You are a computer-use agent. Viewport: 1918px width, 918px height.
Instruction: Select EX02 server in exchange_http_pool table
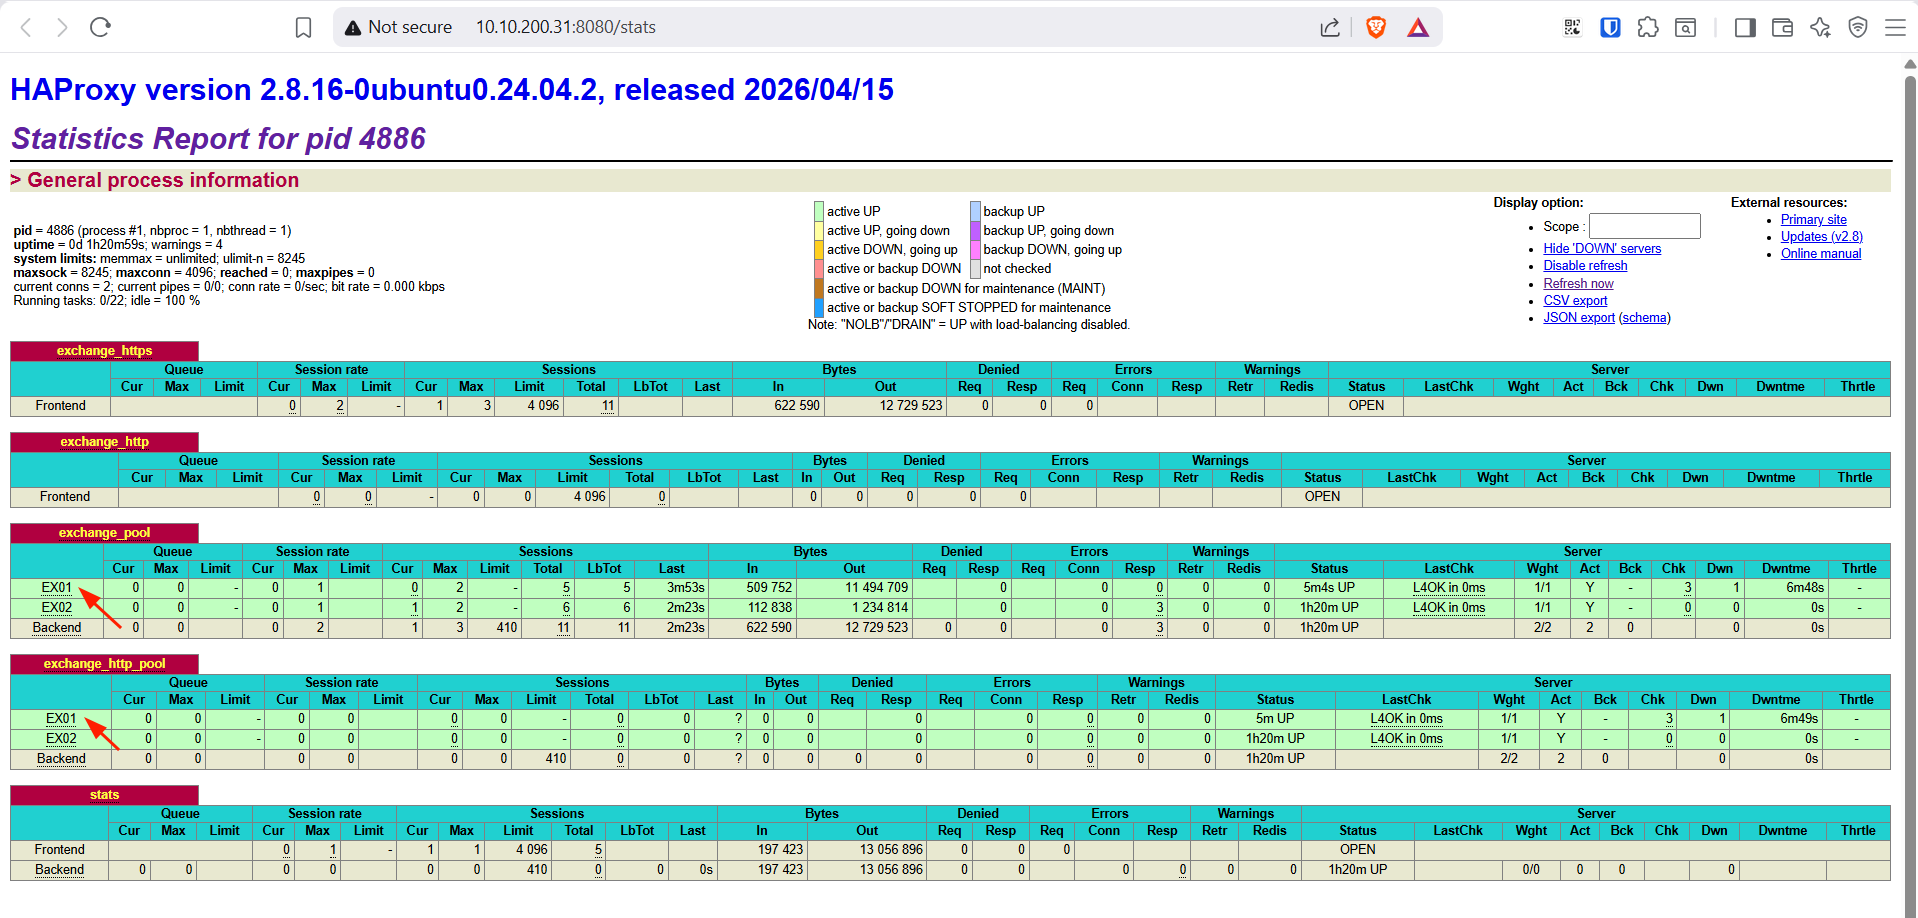(61, 739)
